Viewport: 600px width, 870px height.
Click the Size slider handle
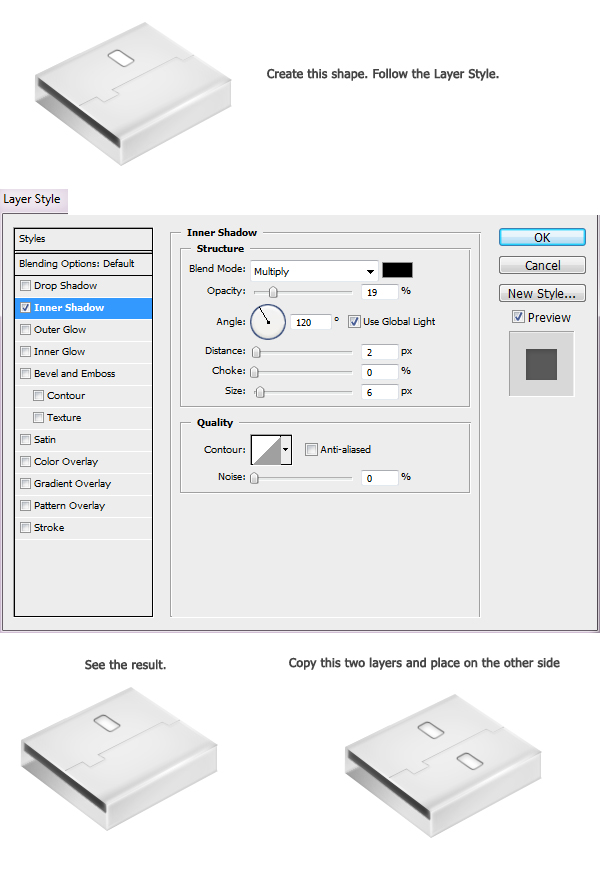pos(260,392)
